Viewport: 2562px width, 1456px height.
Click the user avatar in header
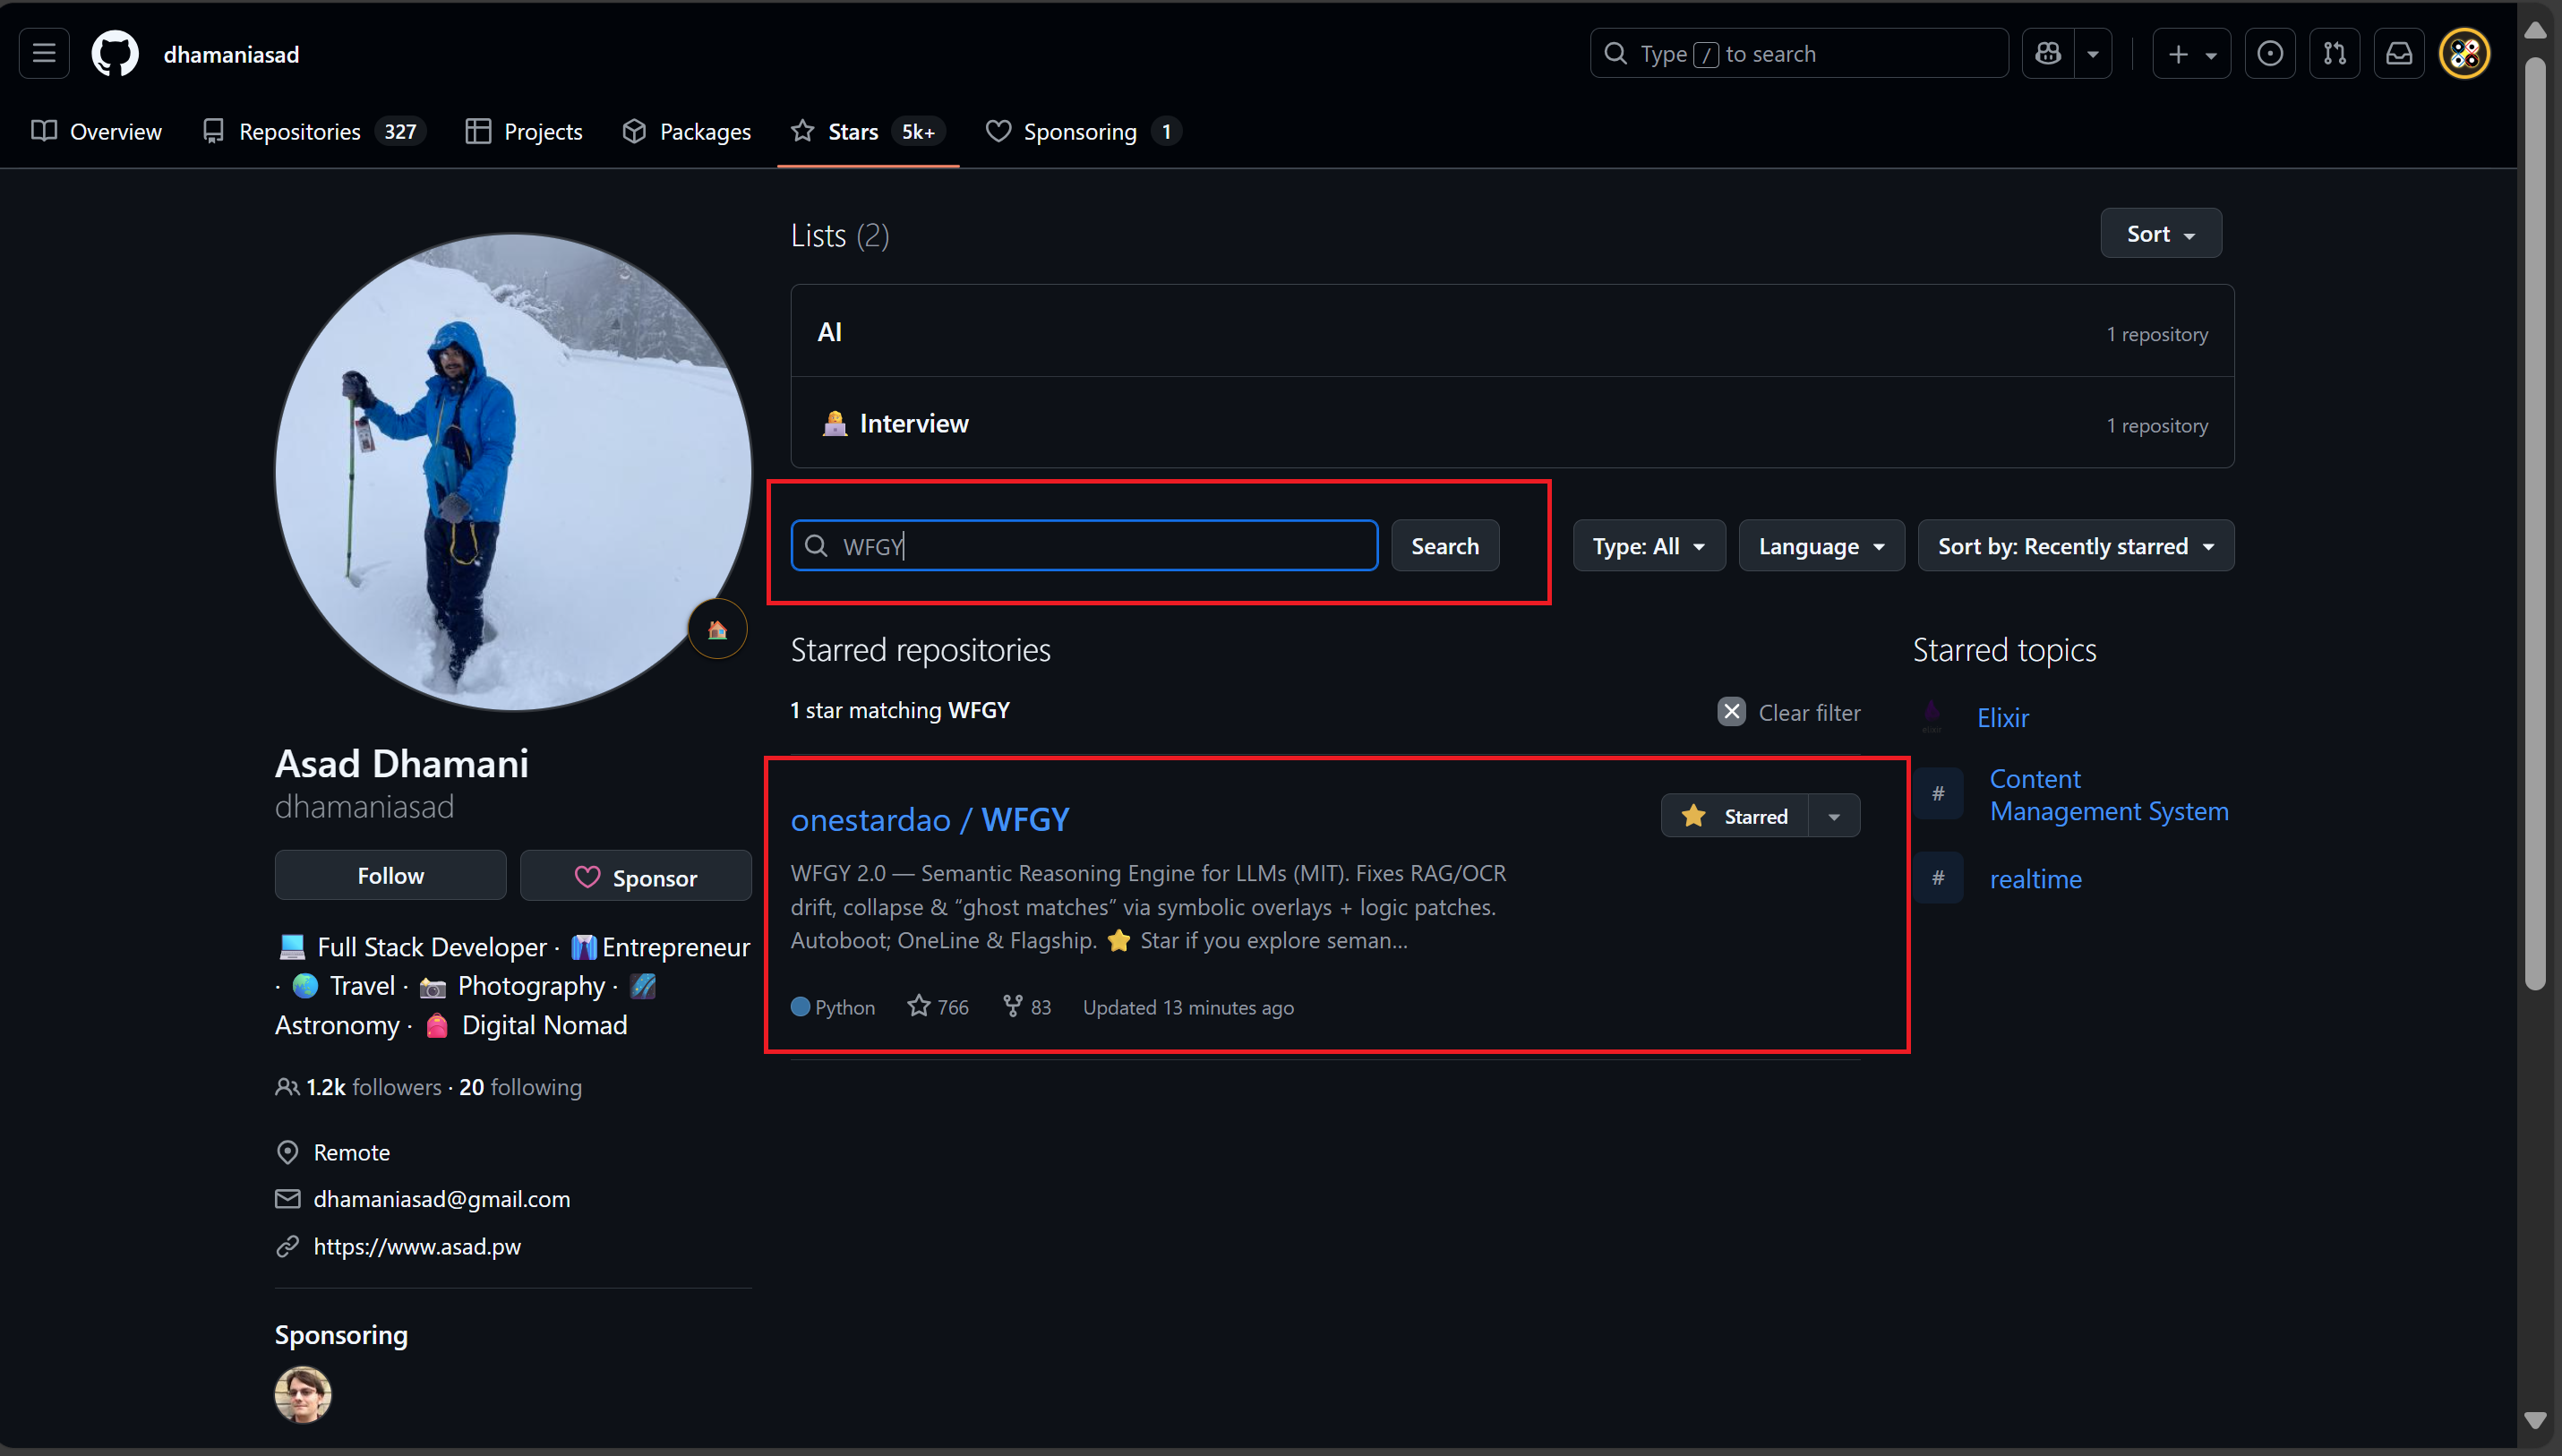pyautogui.click(x=2465, y=53)
